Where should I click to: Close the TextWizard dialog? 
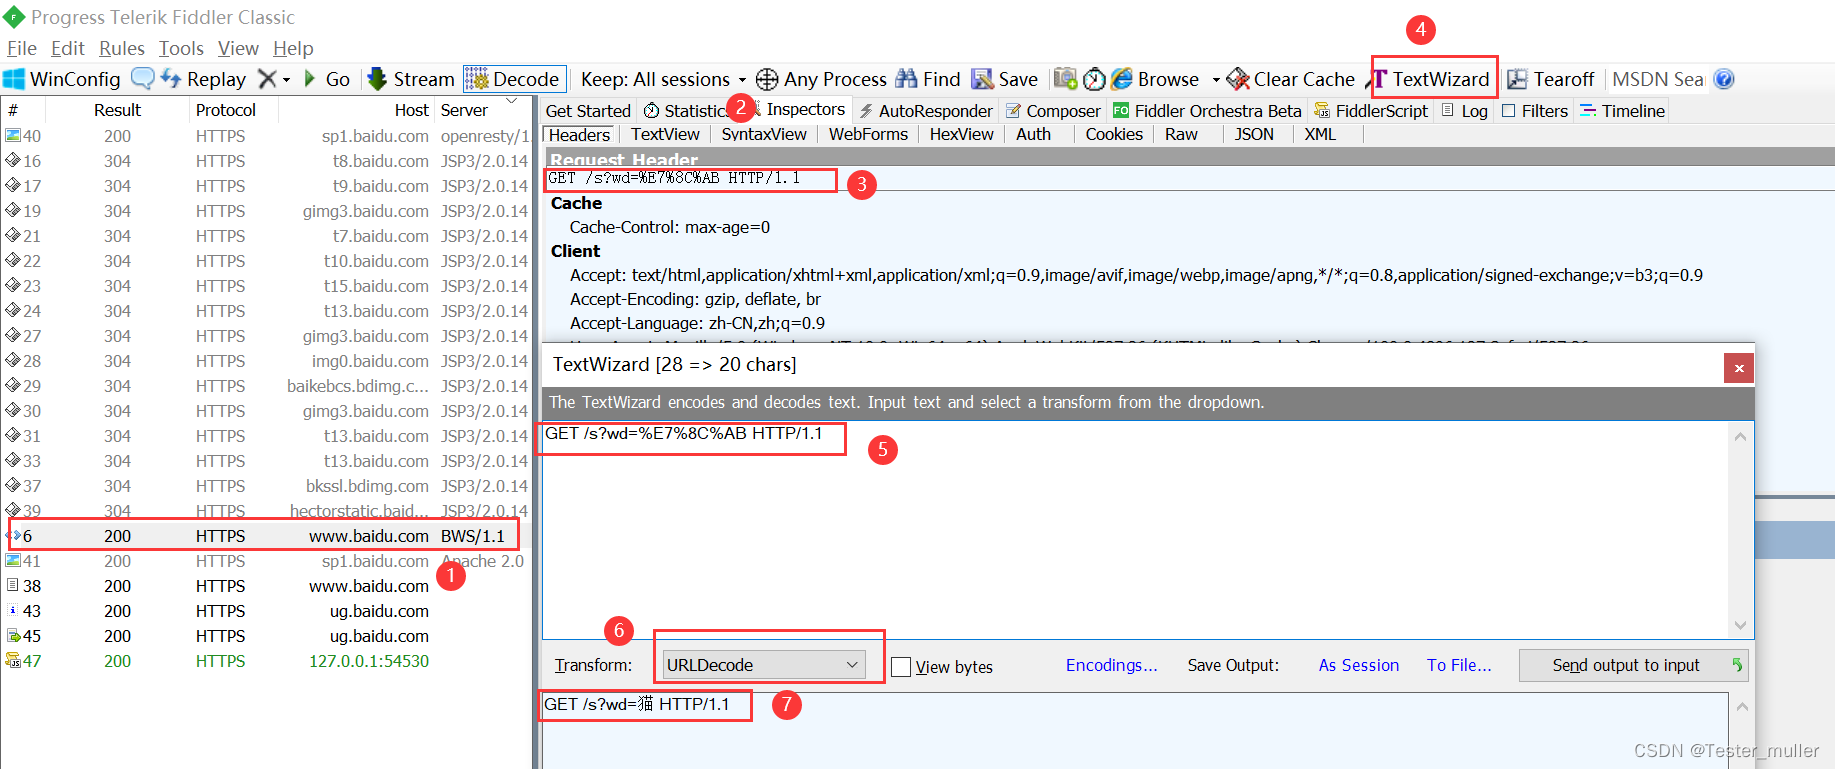1739,368
